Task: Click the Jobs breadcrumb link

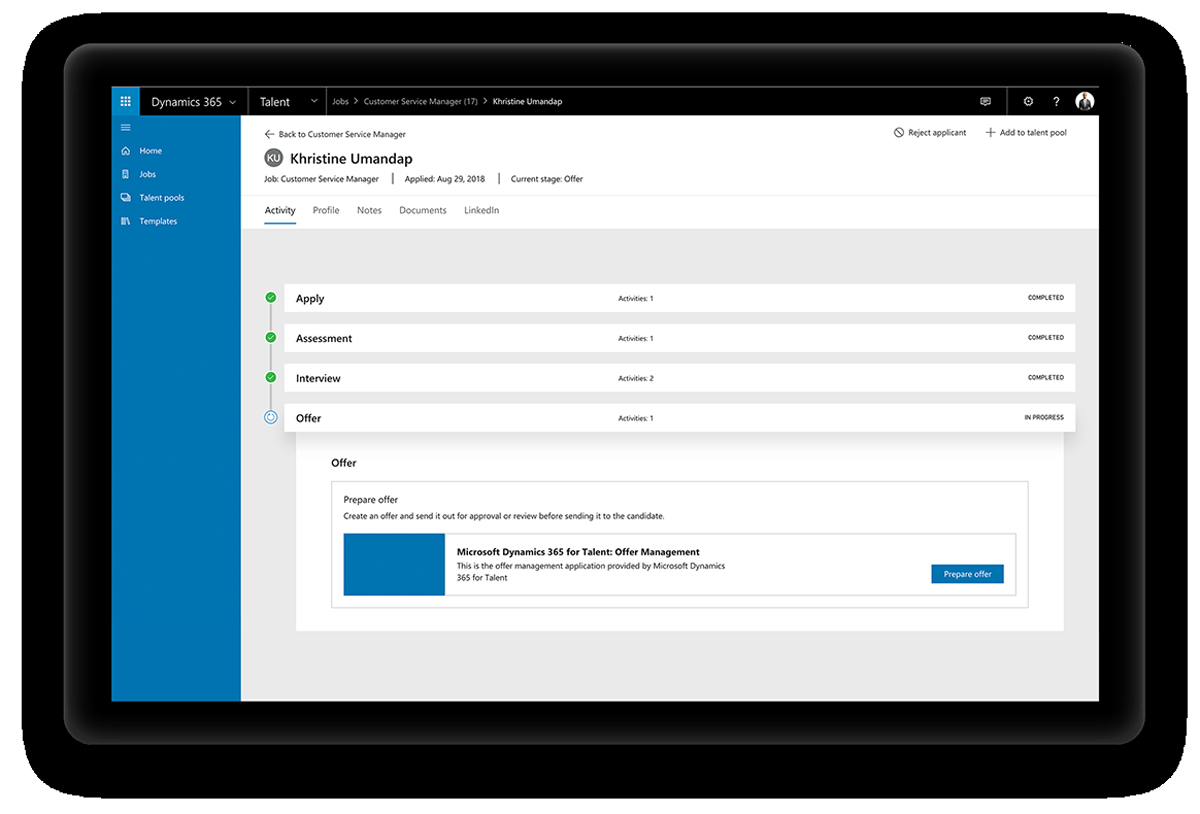Action: click(x=340, y=102)
